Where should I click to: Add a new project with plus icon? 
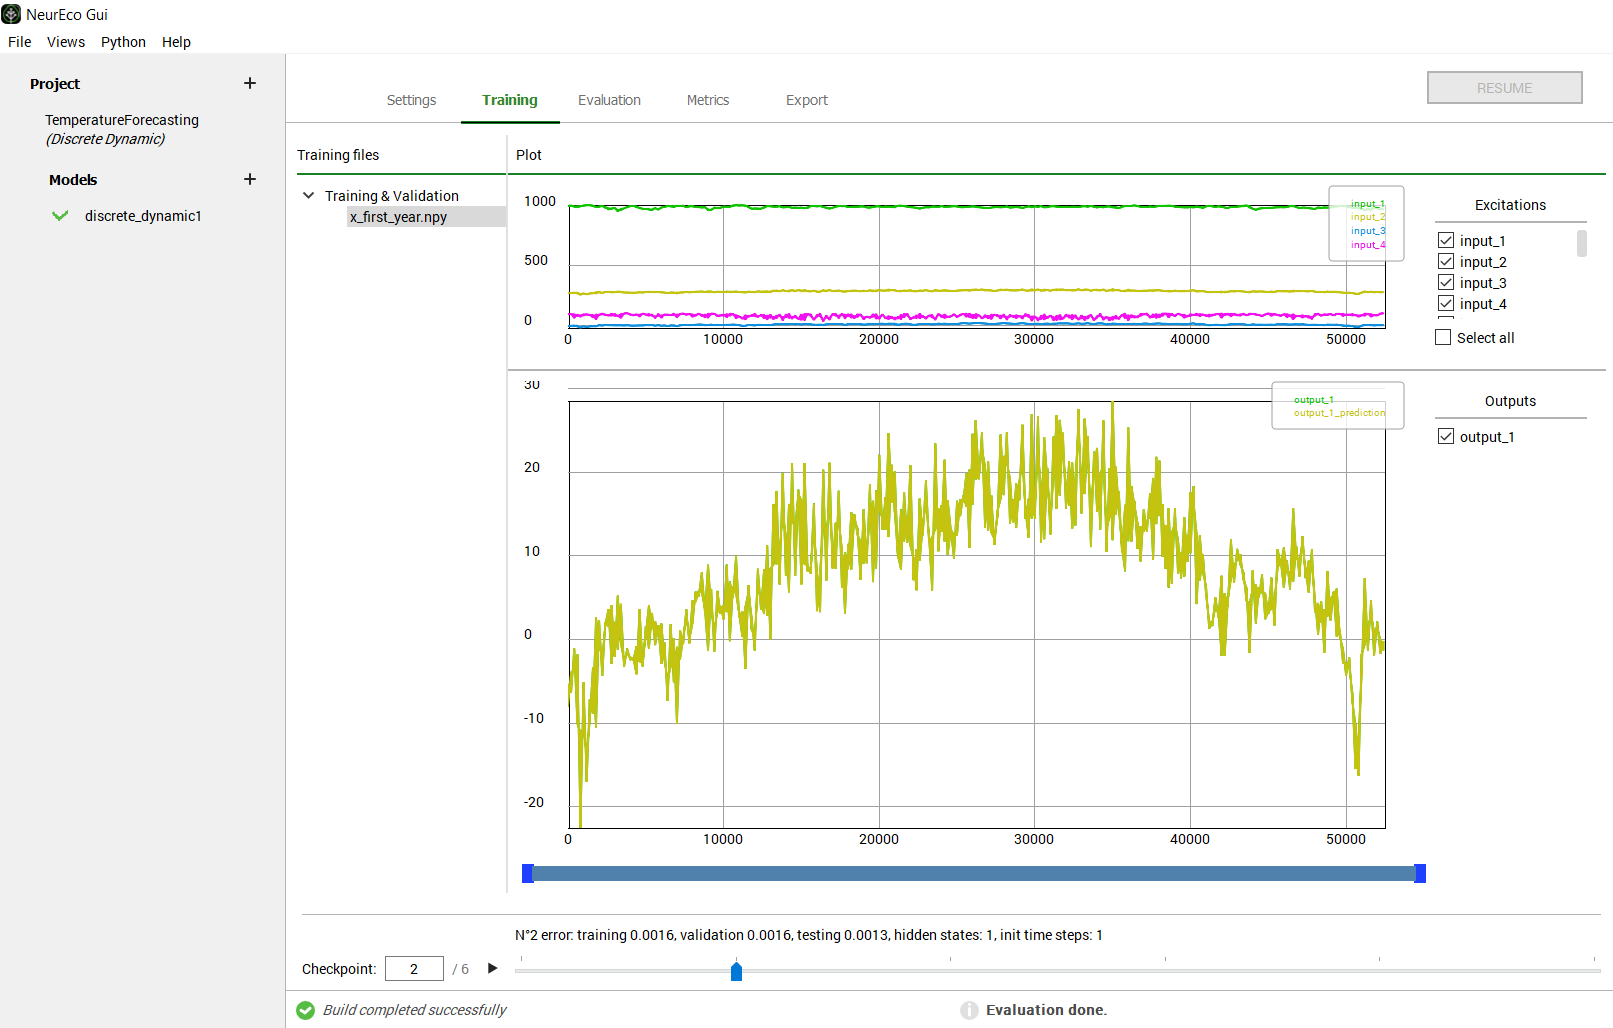point(250,83)
